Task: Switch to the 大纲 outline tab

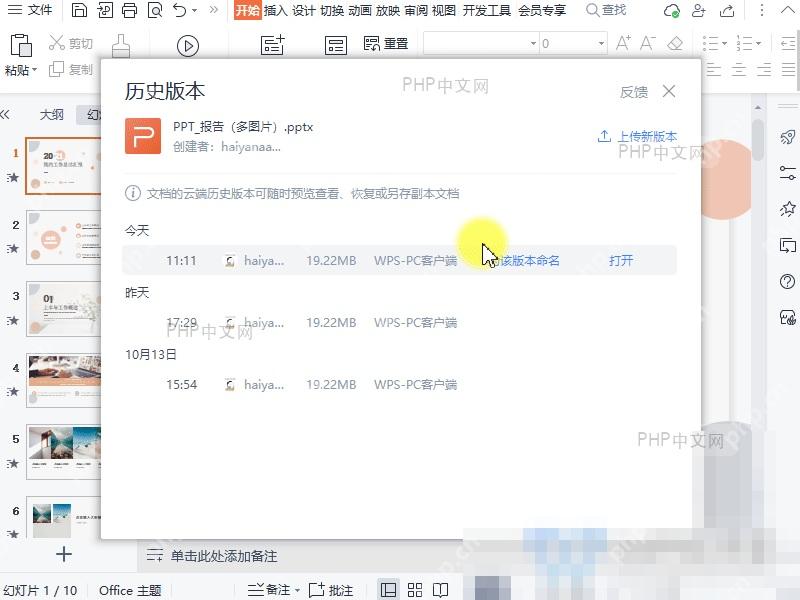Action: (x=52, y=114)
